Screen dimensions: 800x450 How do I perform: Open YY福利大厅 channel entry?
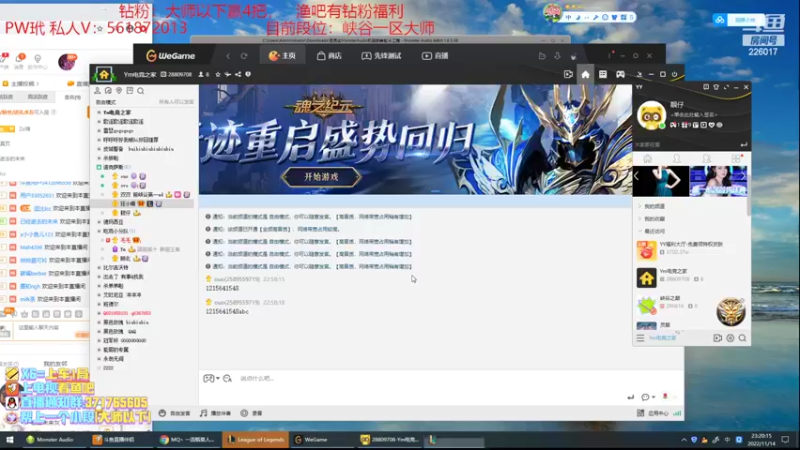691,251
